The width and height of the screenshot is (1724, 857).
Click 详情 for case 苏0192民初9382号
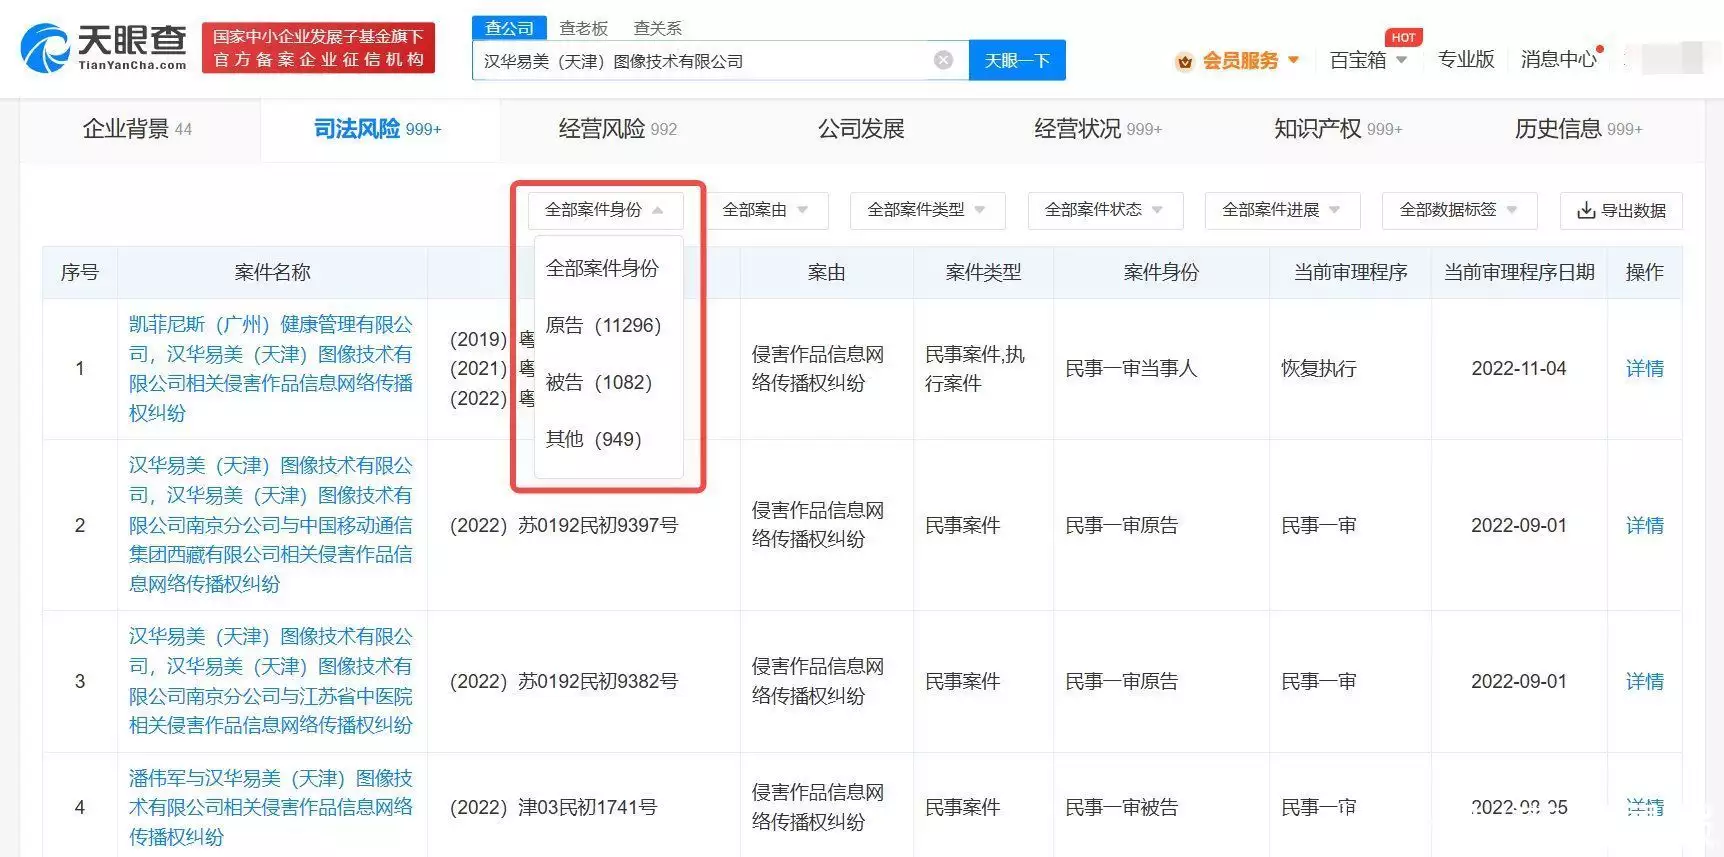[1644, 681]
